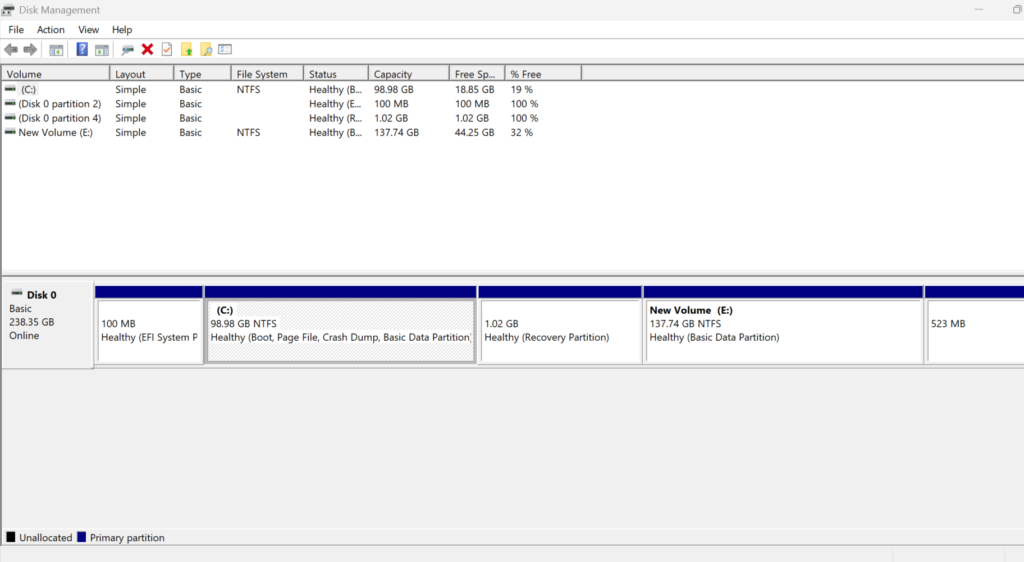Click drive icon beside New Volume (E:) row

click(10, 132)
